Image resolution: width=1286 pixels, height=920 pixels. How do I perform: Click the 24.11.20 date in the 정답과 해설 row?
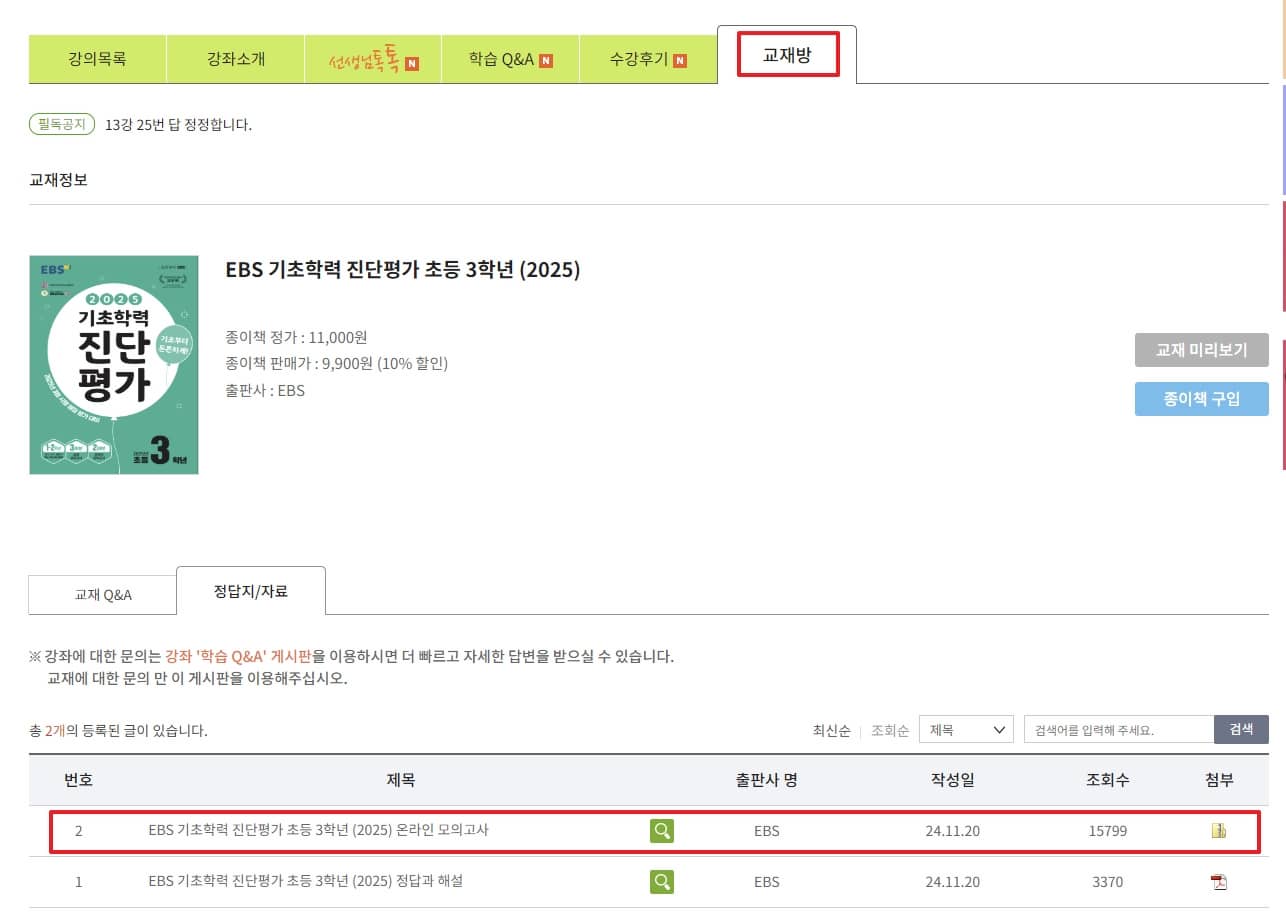pyautogui.click(x=952, y=882)
